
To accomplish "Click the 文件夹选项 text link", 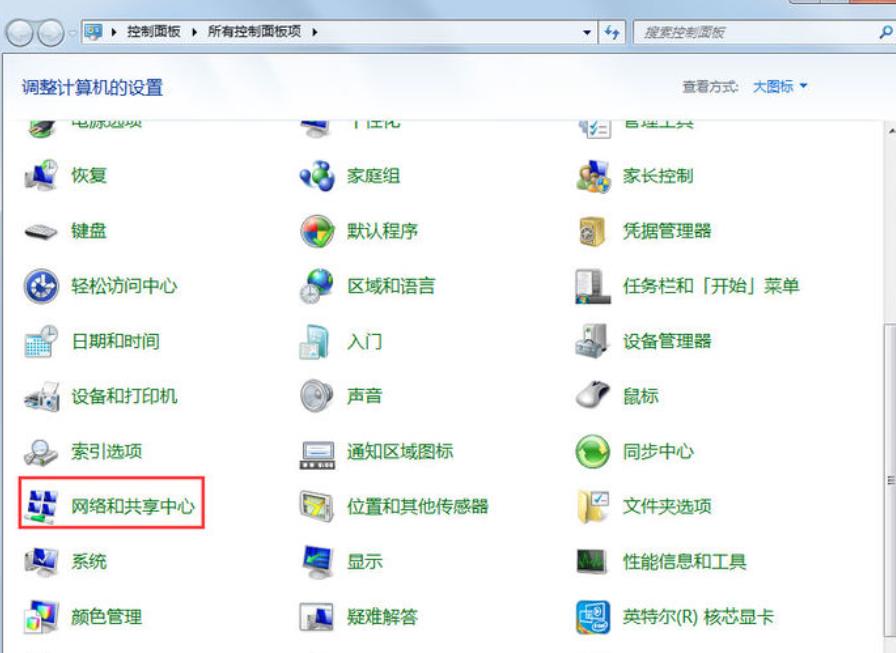I will tap(667, 506).
